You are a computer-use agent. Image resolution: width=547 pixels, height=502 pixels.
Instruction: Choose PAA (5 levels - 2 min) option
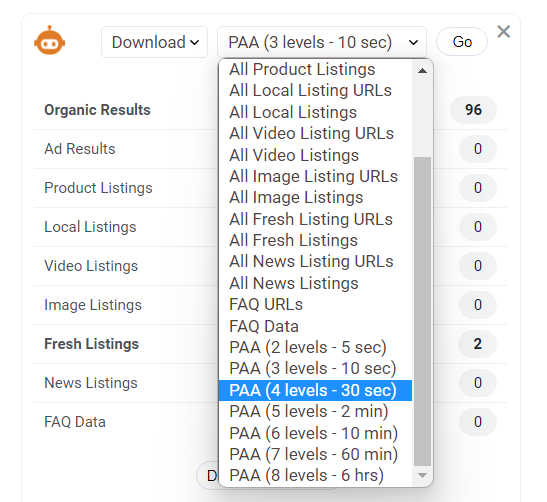pyautogui.click(x=315, y=411)
